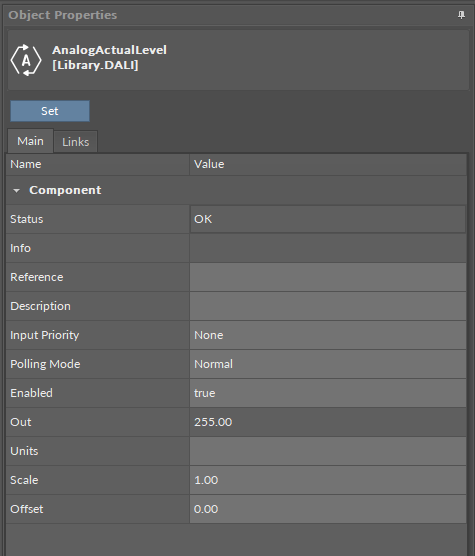Screen dimensions: 475x556
Task: Select the Status value OK field
Action: click(x=328, y=219)
